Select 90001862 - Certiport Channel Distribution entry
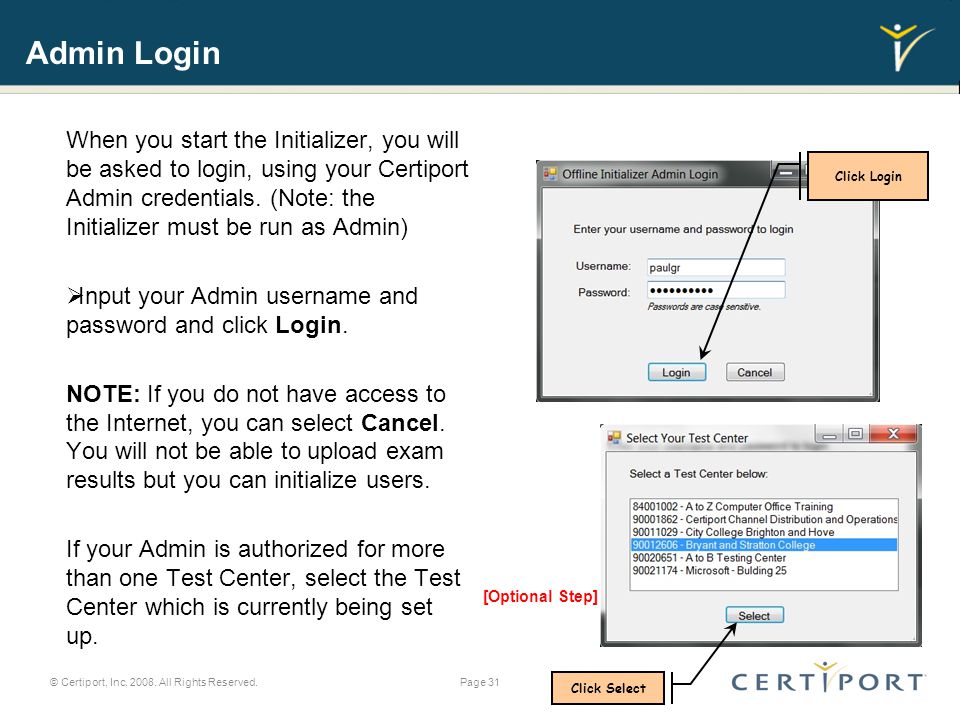This screenshot has width=960, height=720. pyautogui.click(x=763, y=519)
